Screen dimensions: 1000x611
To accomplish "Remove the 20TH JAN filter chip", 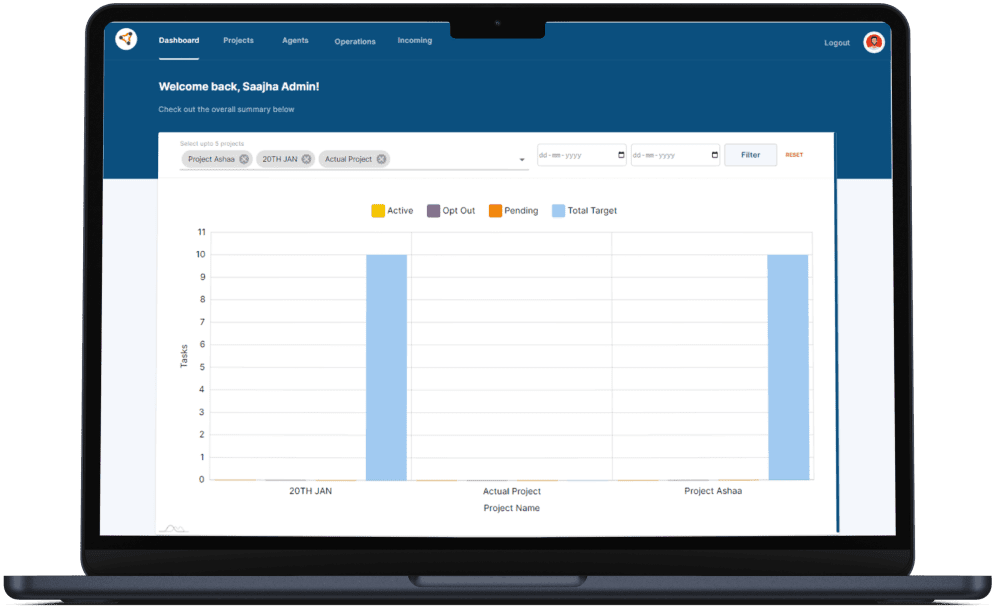I will click(306, 158).
